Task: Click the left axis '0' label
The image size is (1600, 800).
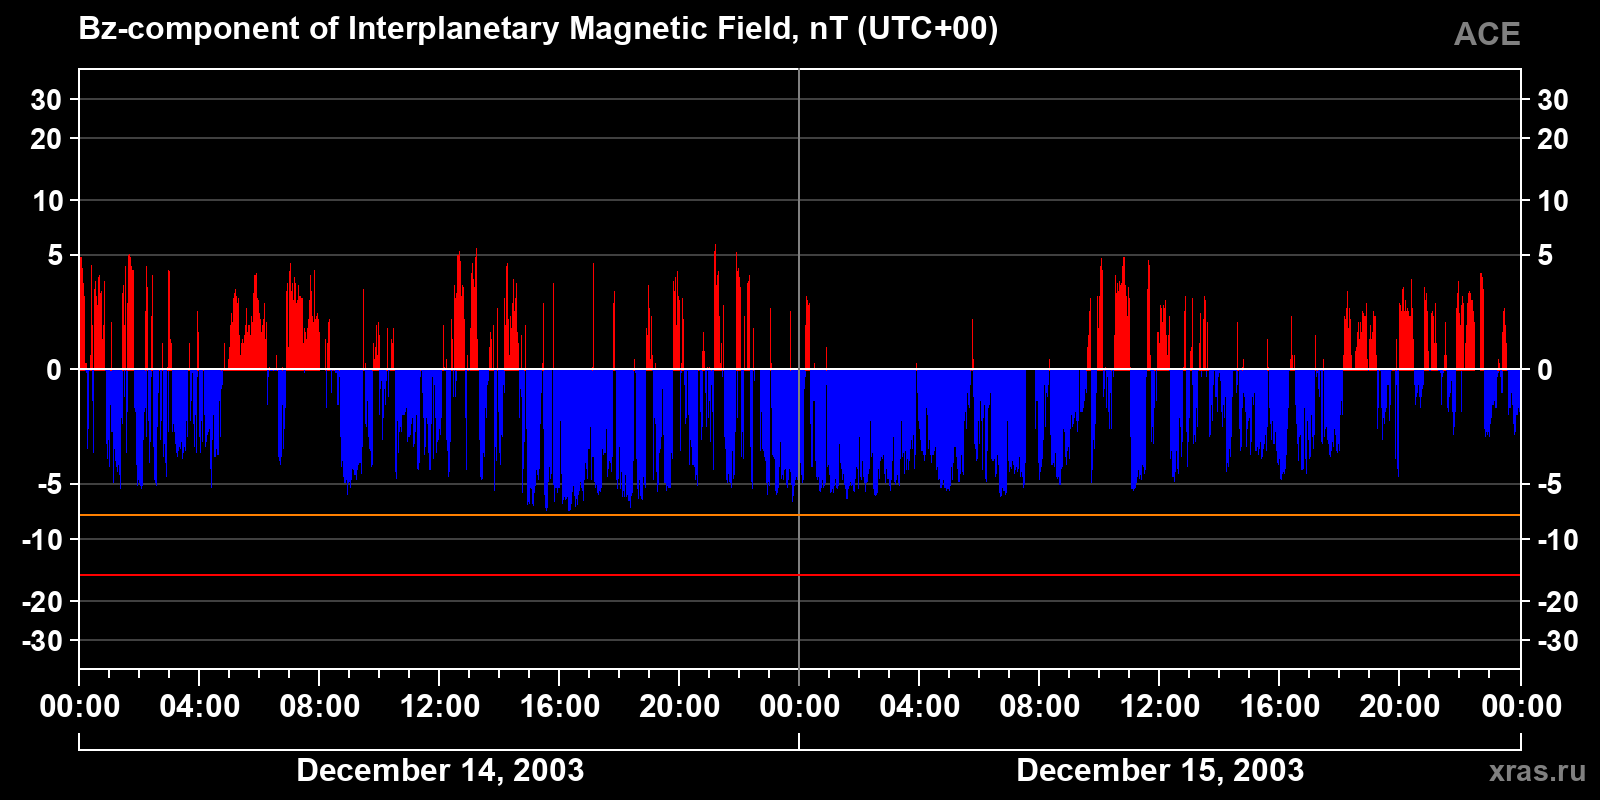Action: click(x=55, y=370)
